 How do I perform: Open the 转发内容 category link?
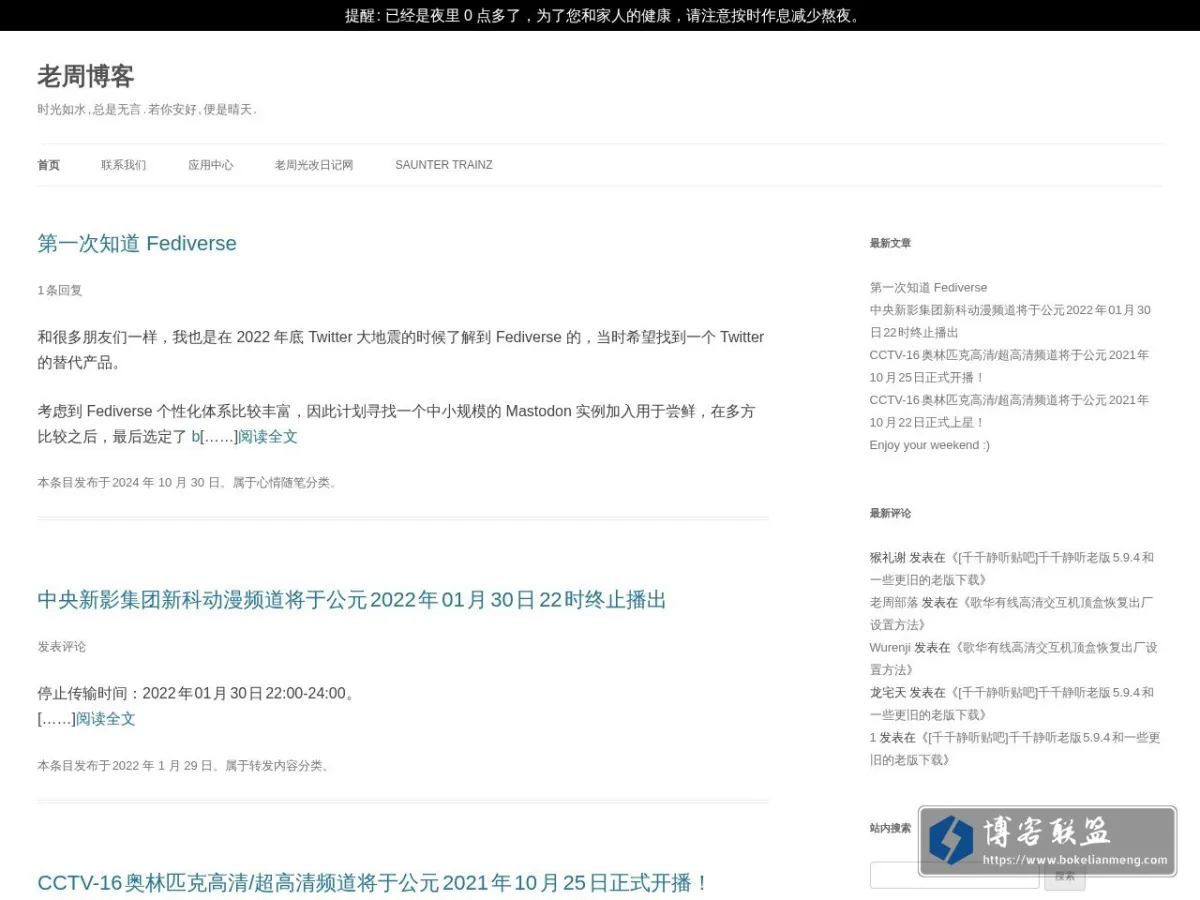273,765
